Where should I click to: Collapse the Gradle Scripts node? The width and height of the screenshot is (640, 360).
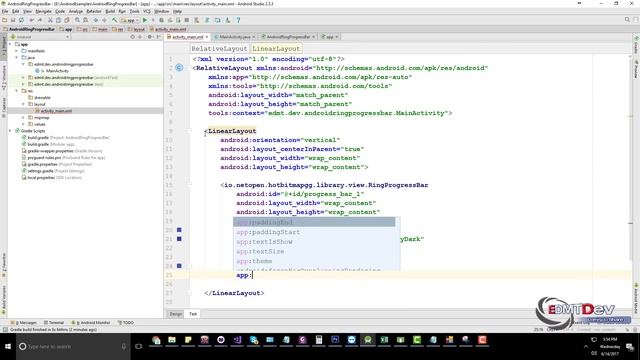click(10, 131)
